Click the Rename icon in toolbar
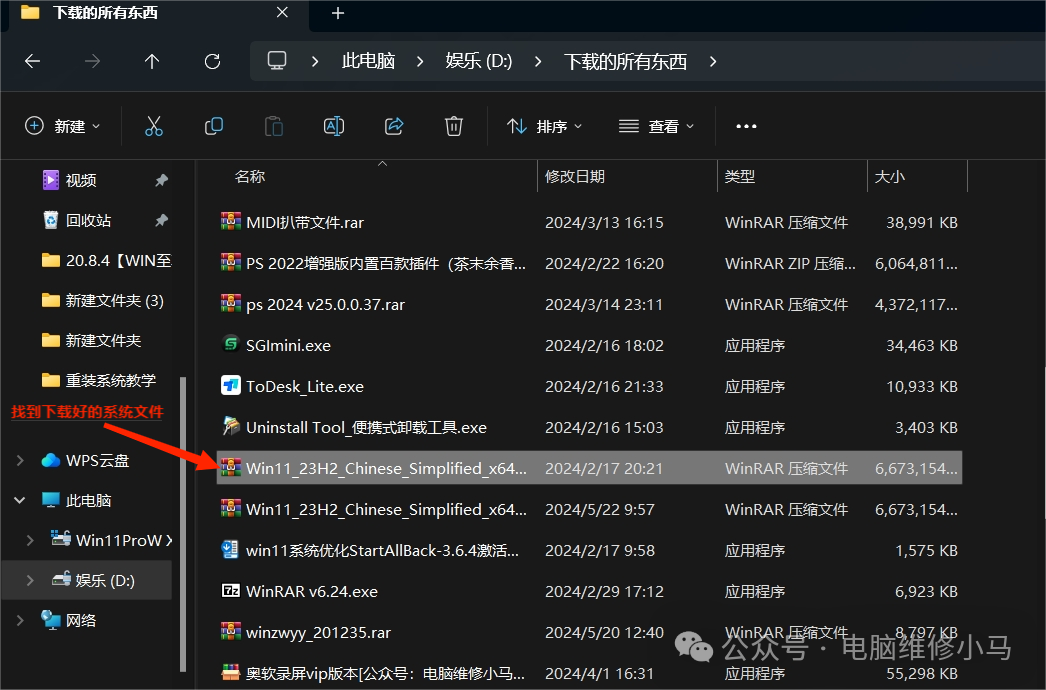 coord(334,126)
